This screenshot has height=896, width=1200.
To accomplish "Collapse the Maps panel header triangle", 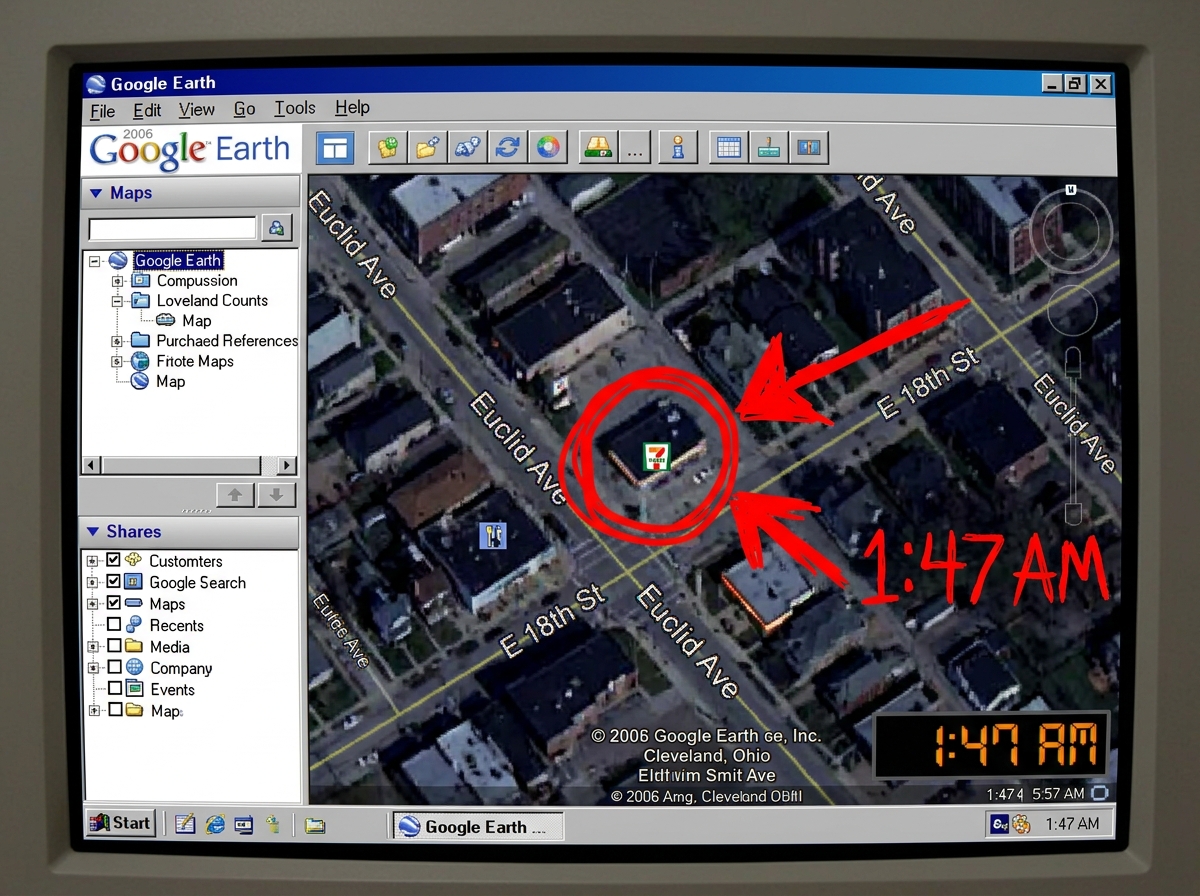I will coord(96,193).
